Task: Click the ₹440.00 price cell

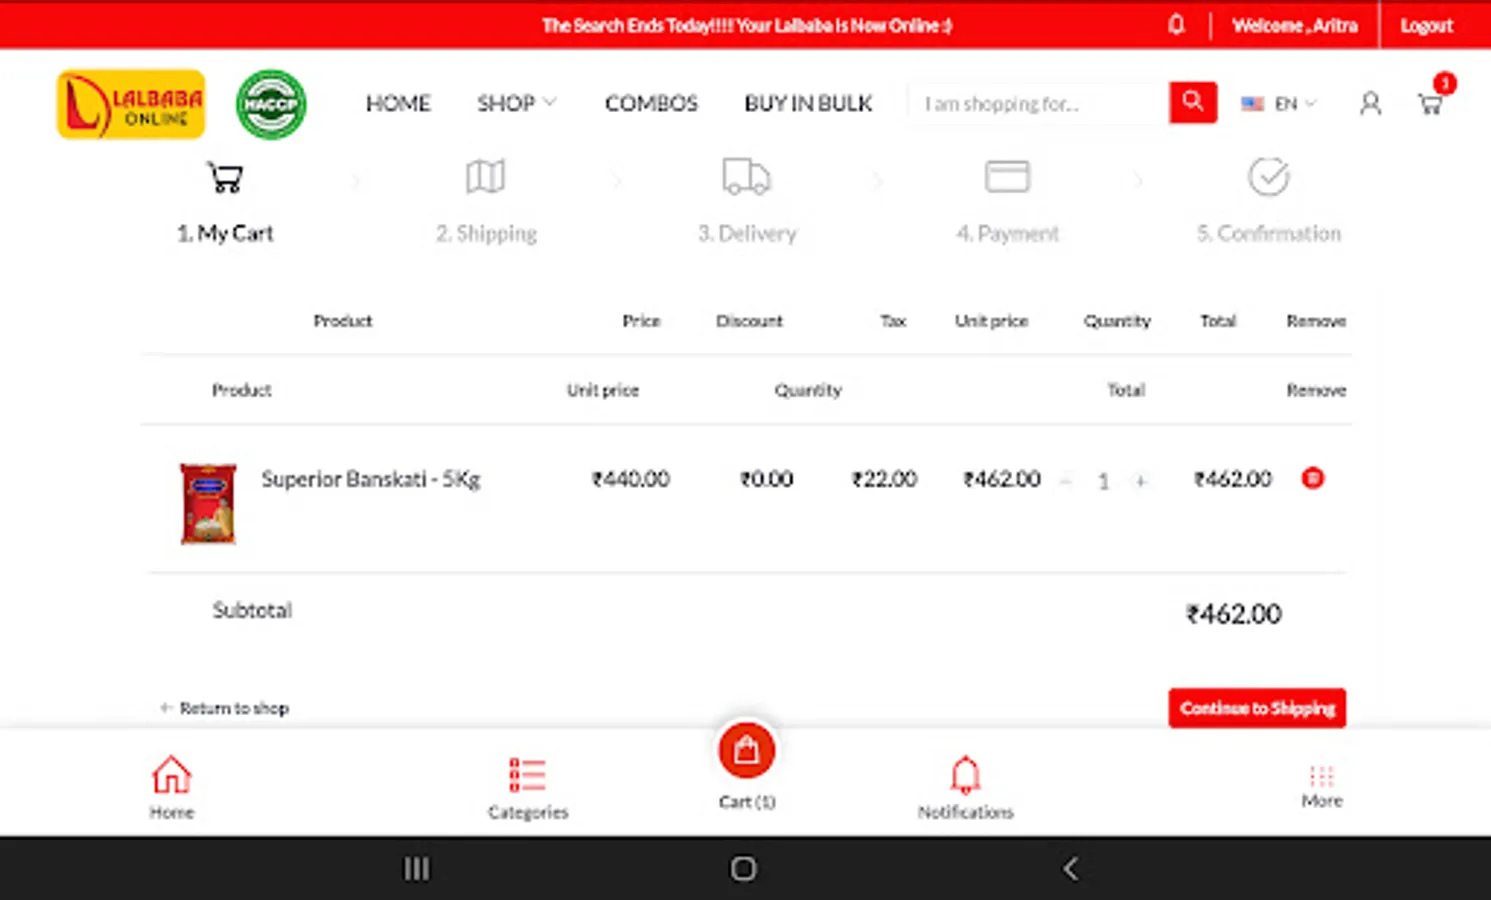Action: (630, 479)
